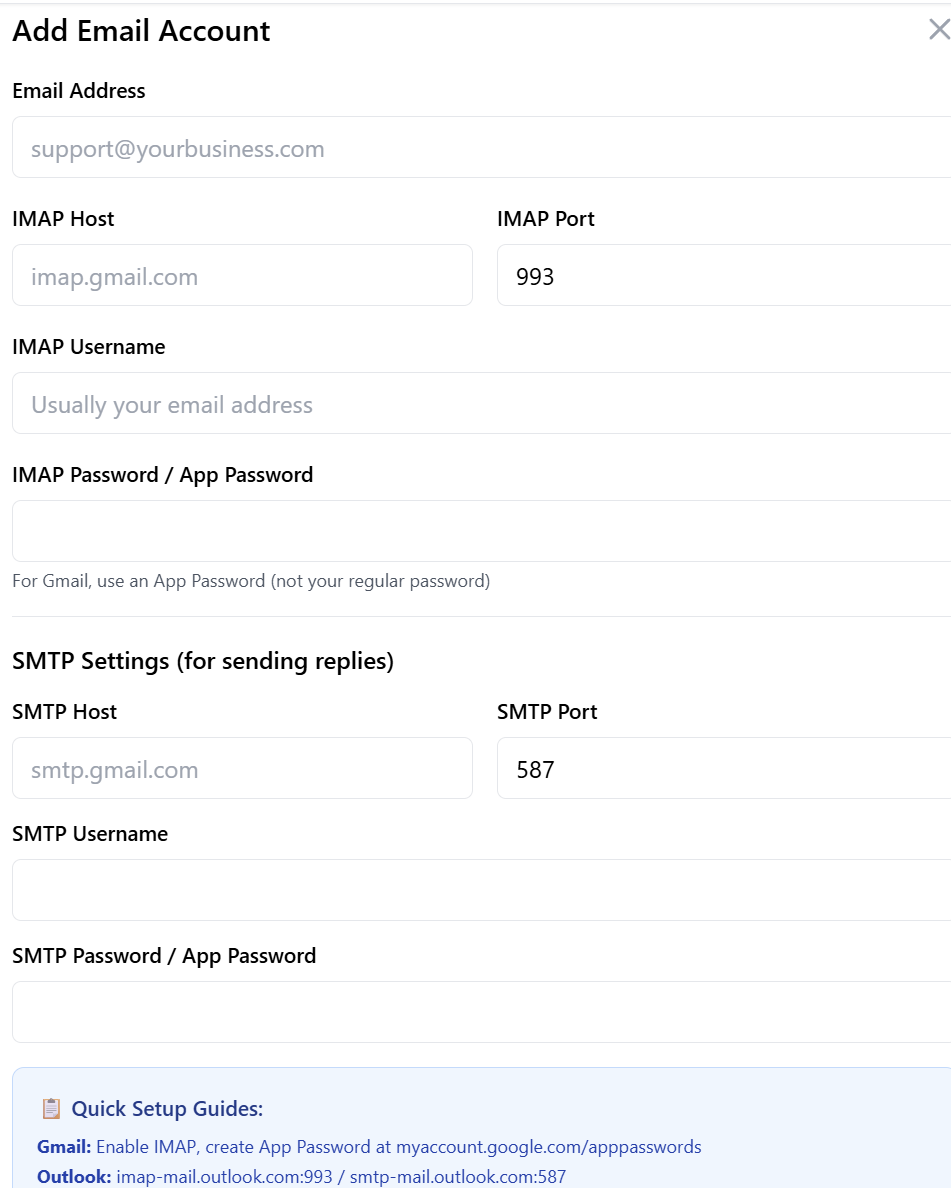Click the IMAP Username text box
Viewport: 951px width, 1188px height.
(480, 404)
